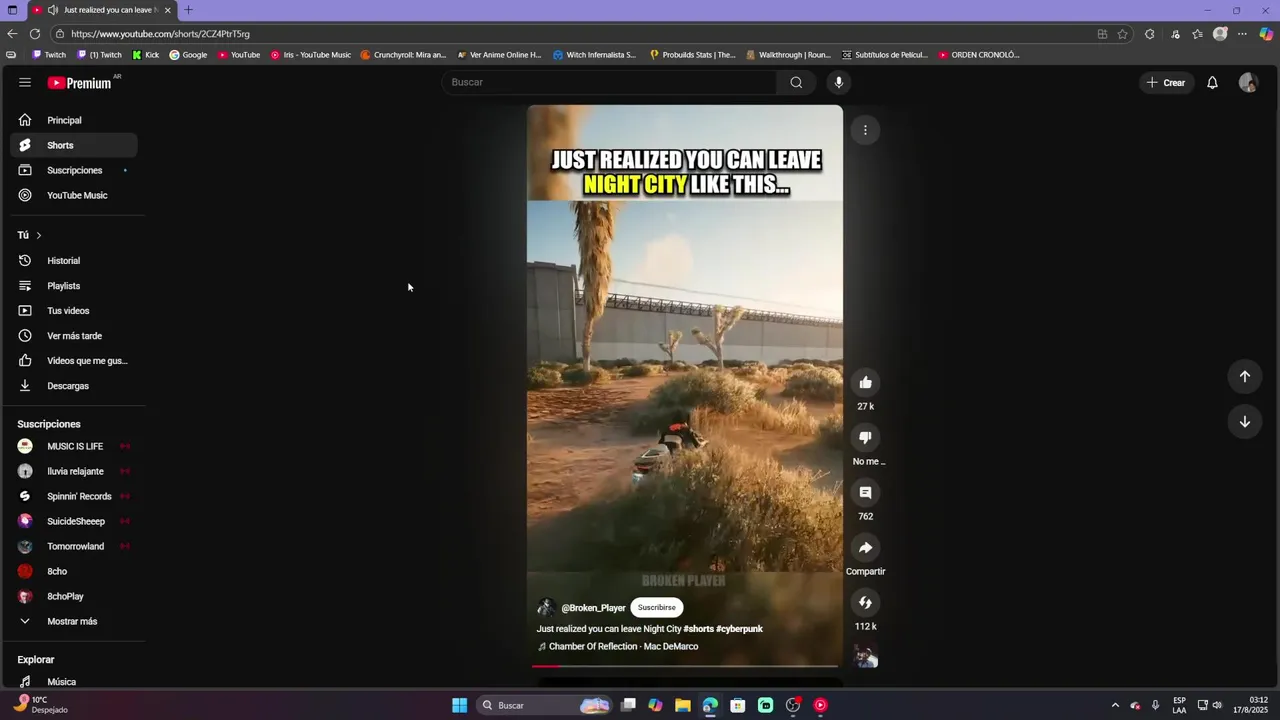The height and width of the screenshot is (720, 1280).
Task: Show hidden system tray icons chevron
Action: click(1115, 705)
